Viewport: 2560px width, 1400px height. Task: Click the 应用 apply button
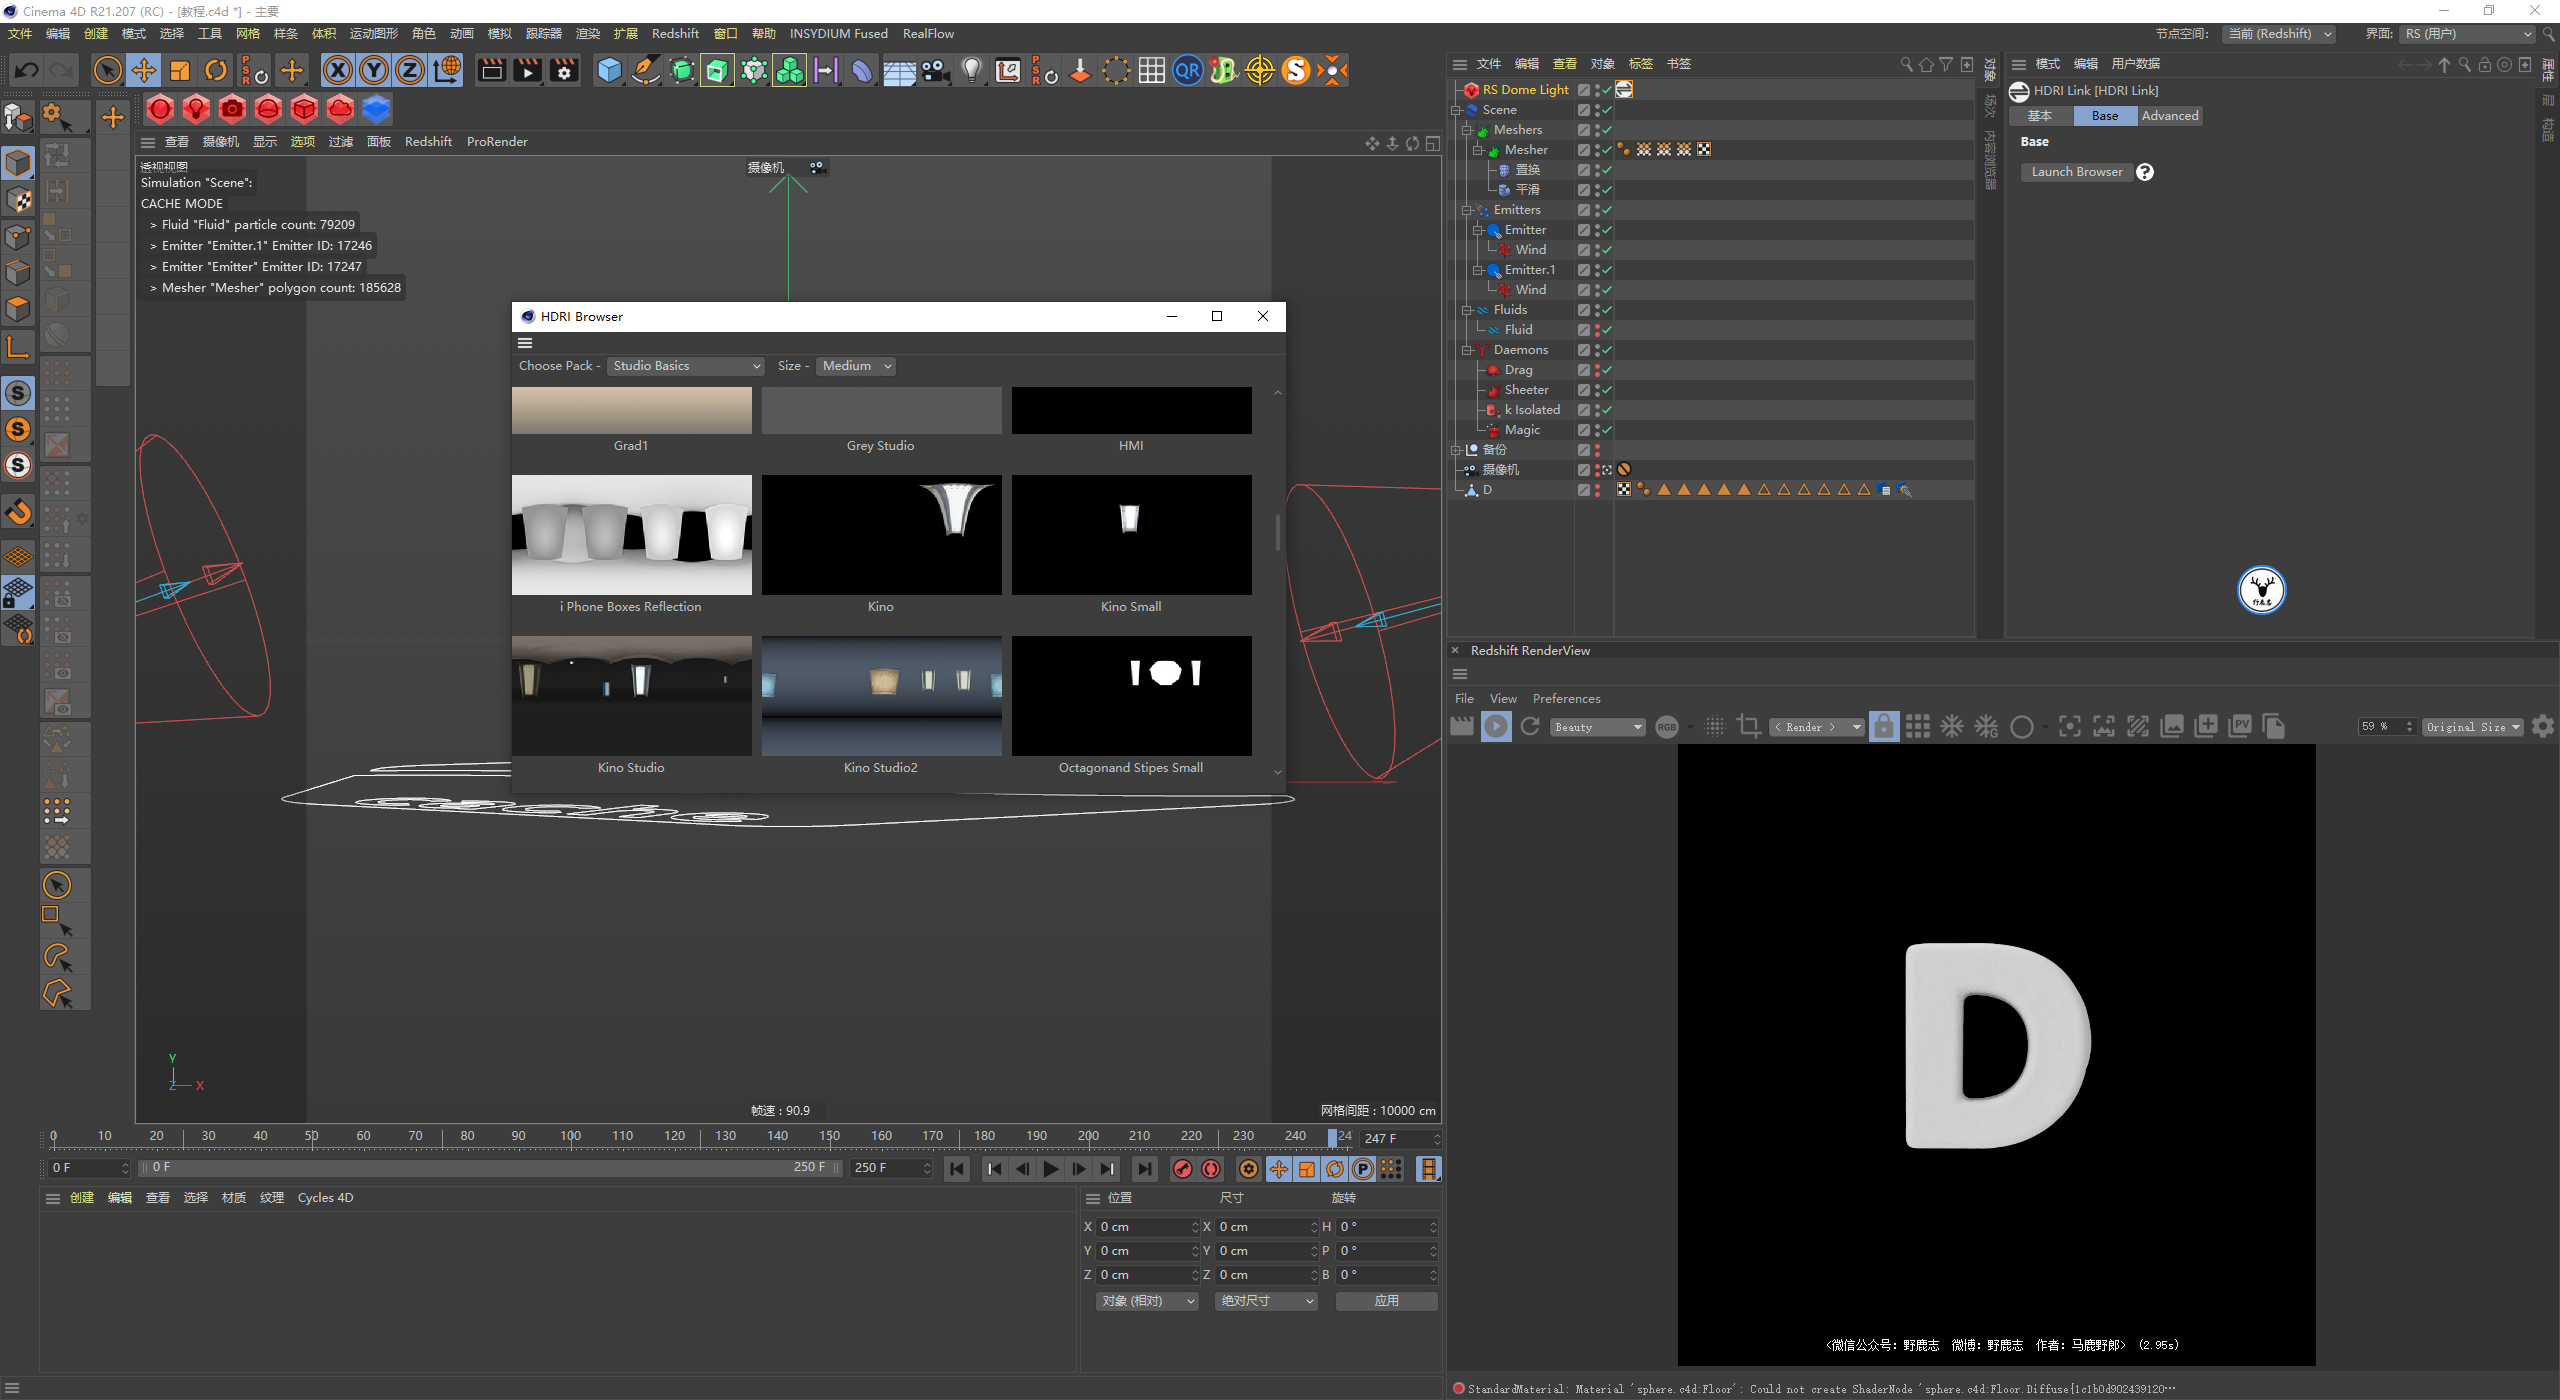tap(1386, 1301)
